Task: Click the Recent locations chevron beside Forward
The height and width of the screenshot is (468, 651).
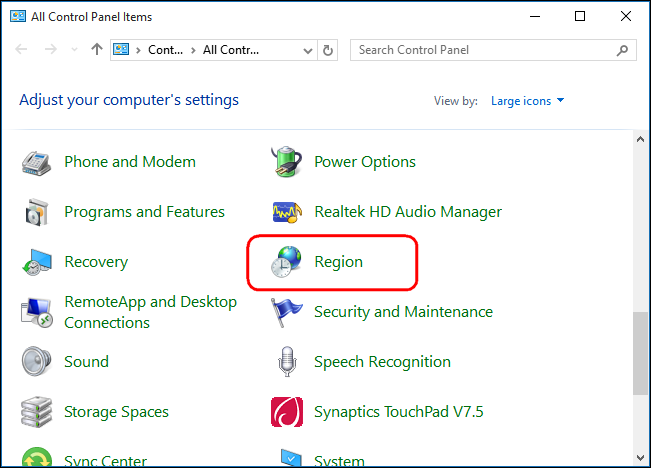Action: [74, 50]
